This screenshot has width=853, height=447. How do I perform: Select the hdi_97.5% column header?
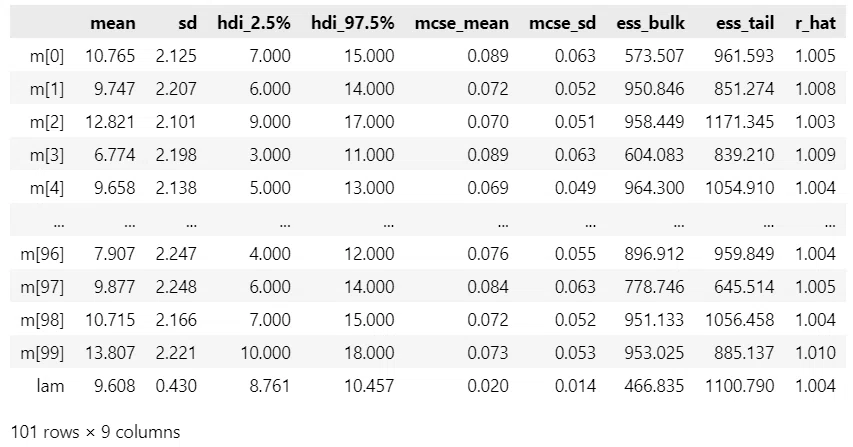(353, 23)
